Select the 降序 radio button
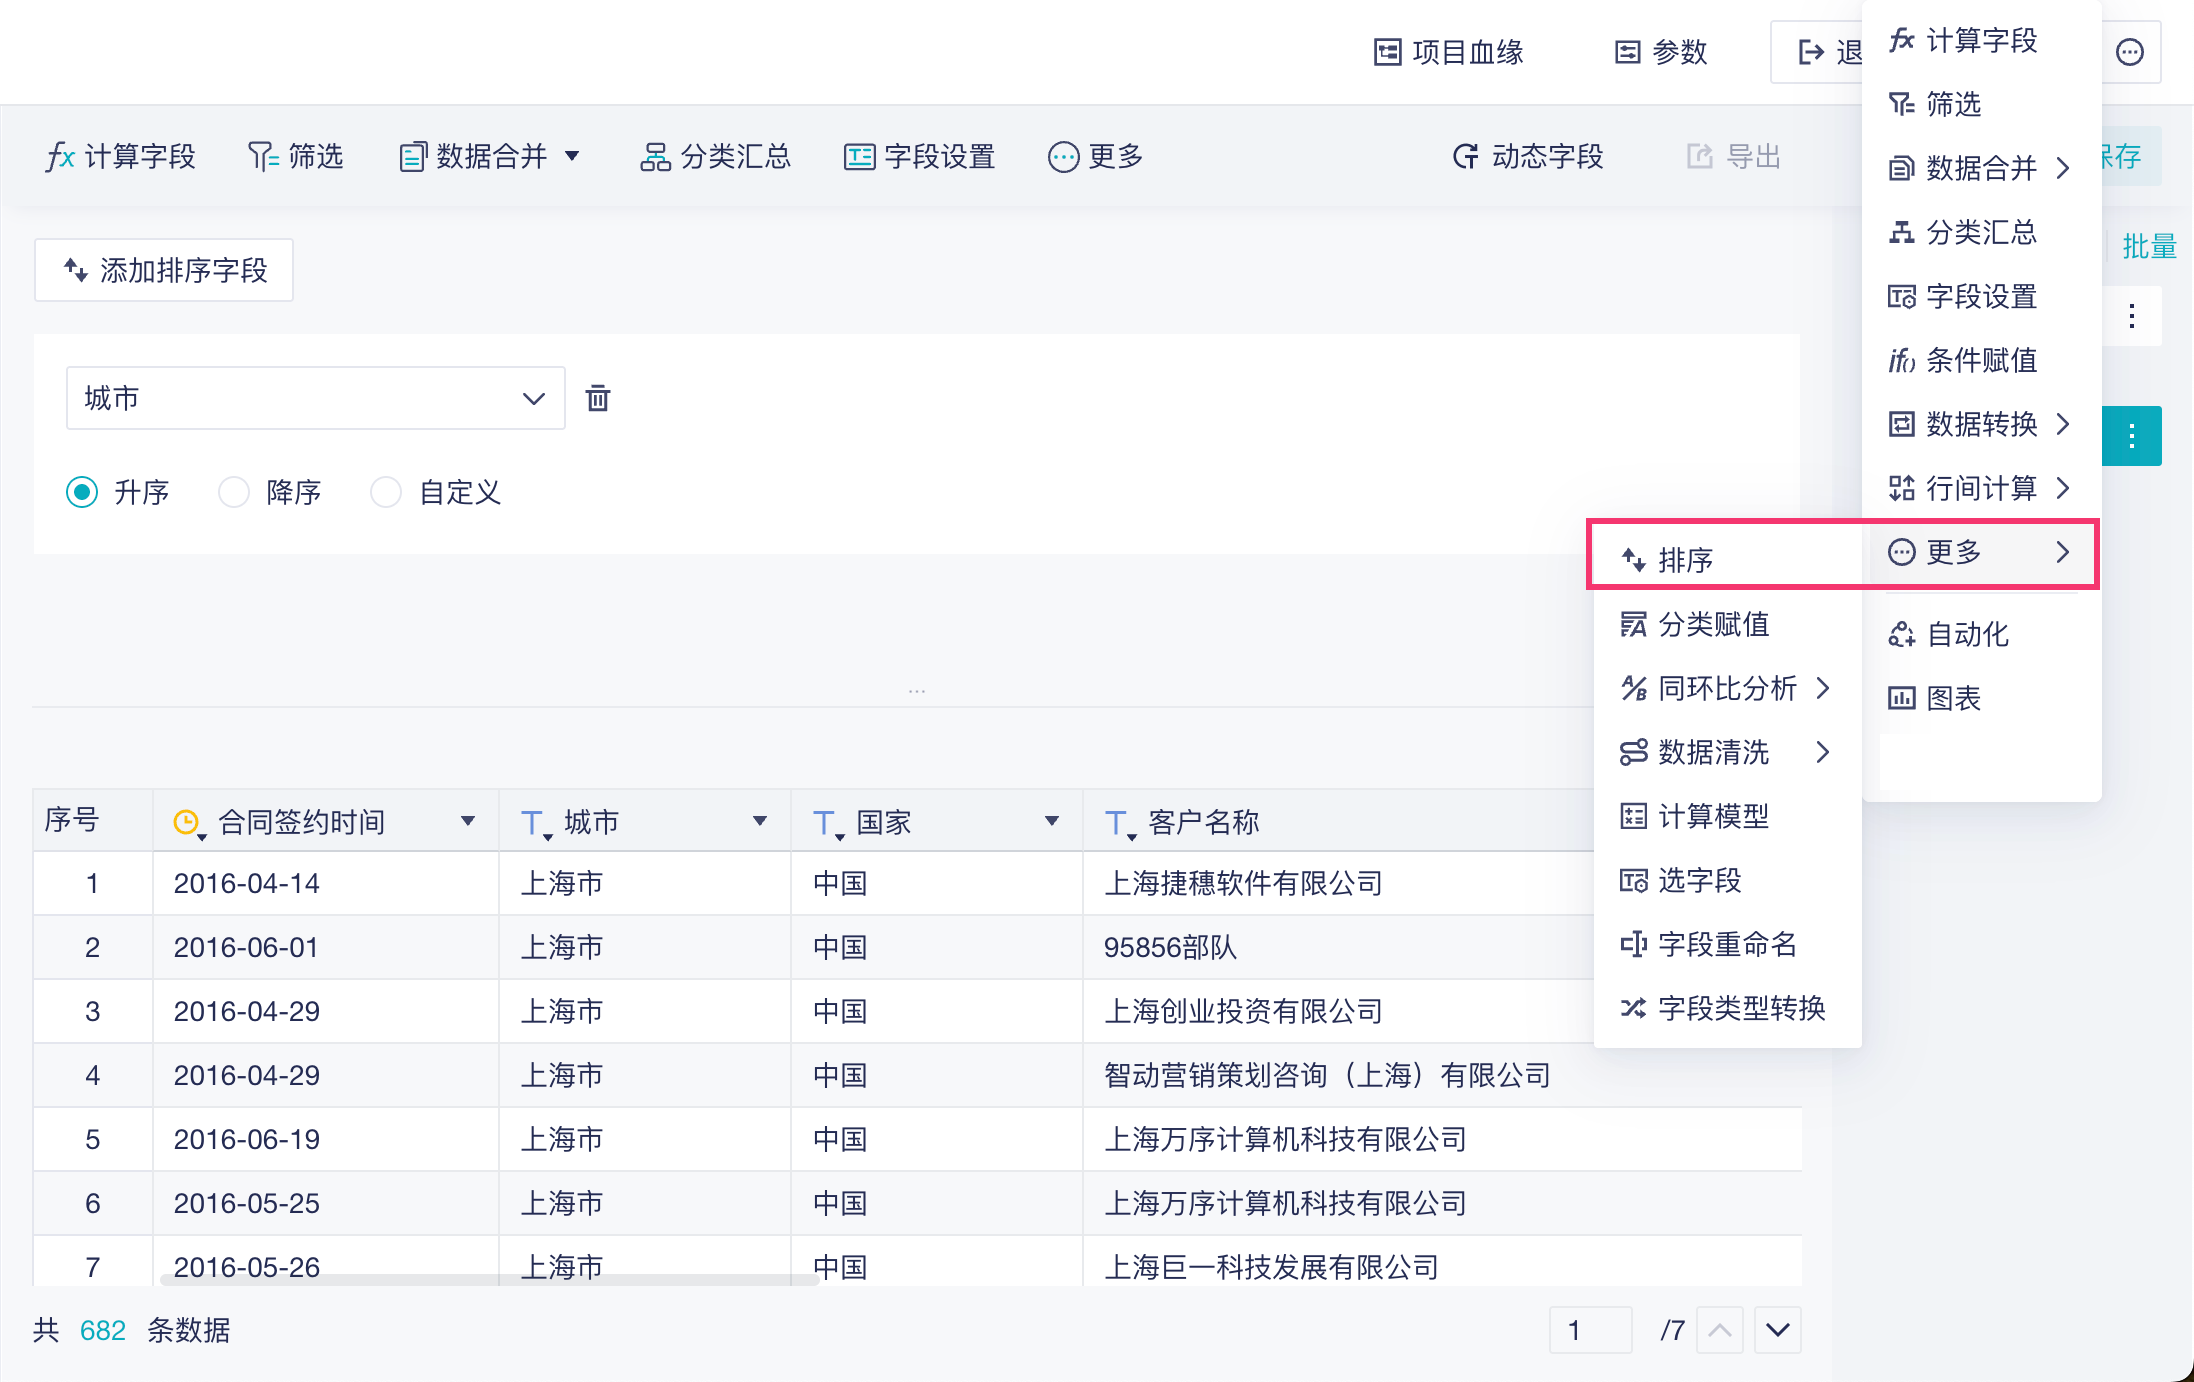Viewport: 2194px width, 1382px height. pyautogui.click(x=234, y=492)
